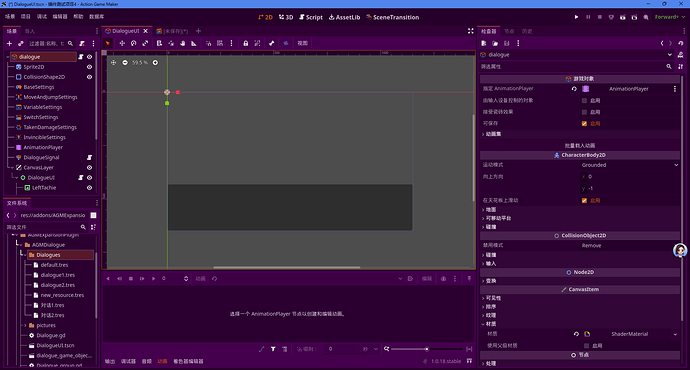The image size is (690, 370).
Task: Toggle visibility of CollisionShape2D node
Action: (89, 77)
